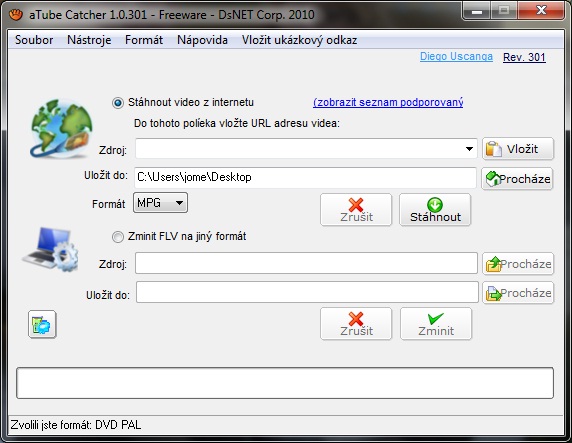Browse download folder with green house icon
572x443 pixels.
click(517, 178)
